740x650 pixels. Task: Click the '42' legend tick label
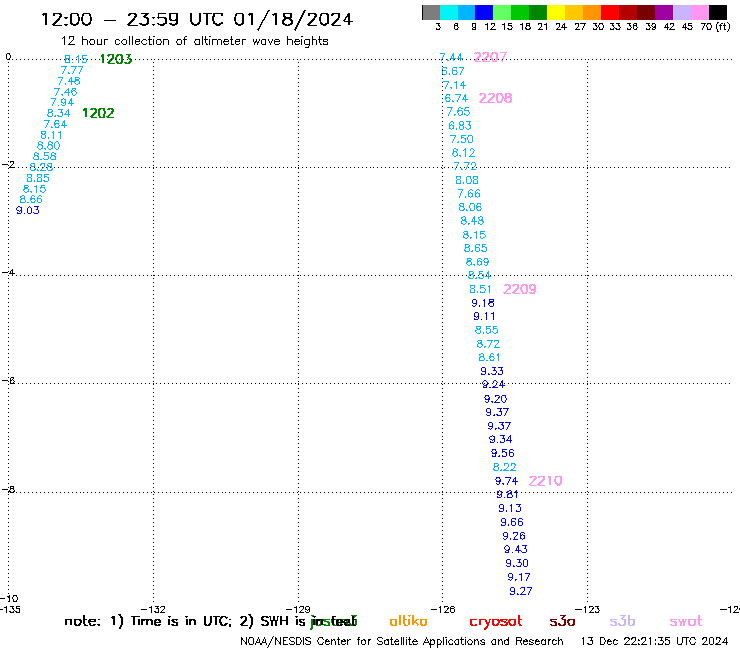(x=669, y=26)
